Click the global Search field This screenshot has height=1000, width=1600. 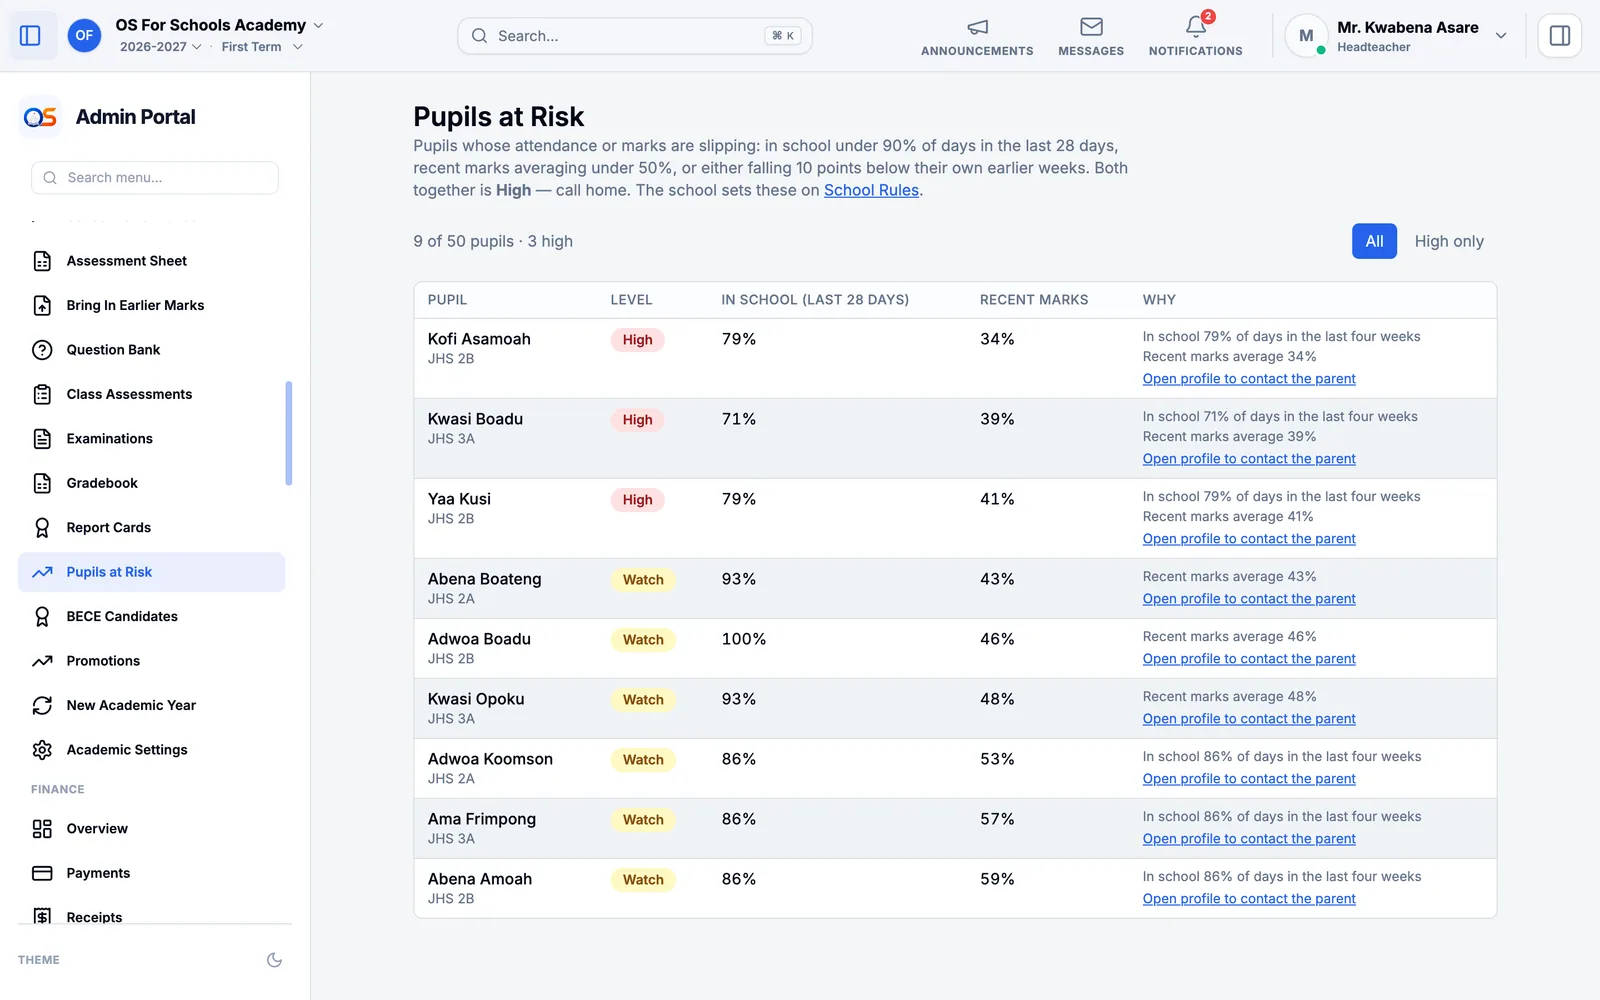[x=635, y=36]
